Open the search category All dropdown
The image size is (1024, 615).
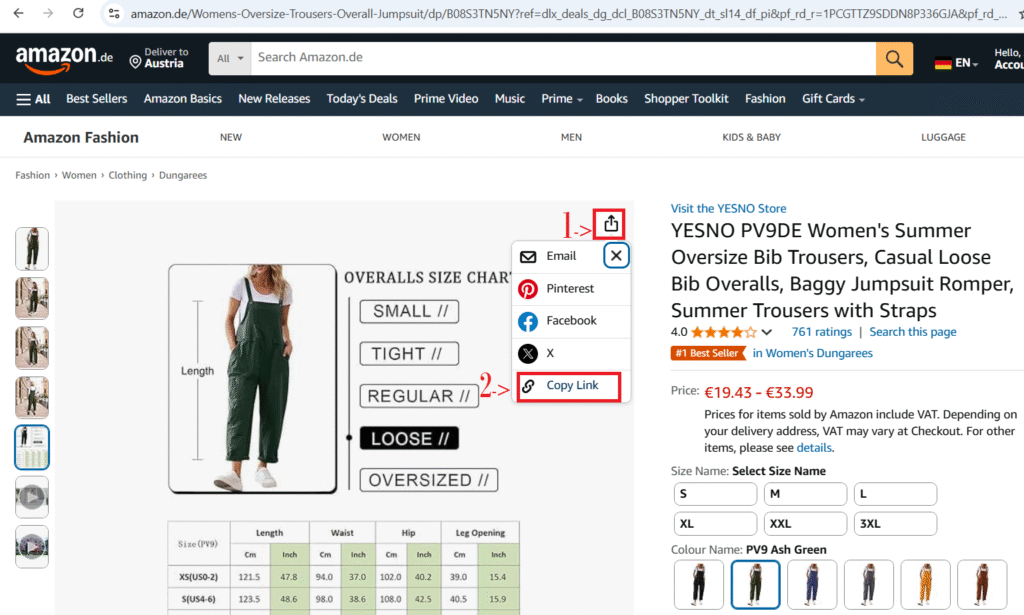(x=230, y=59)
